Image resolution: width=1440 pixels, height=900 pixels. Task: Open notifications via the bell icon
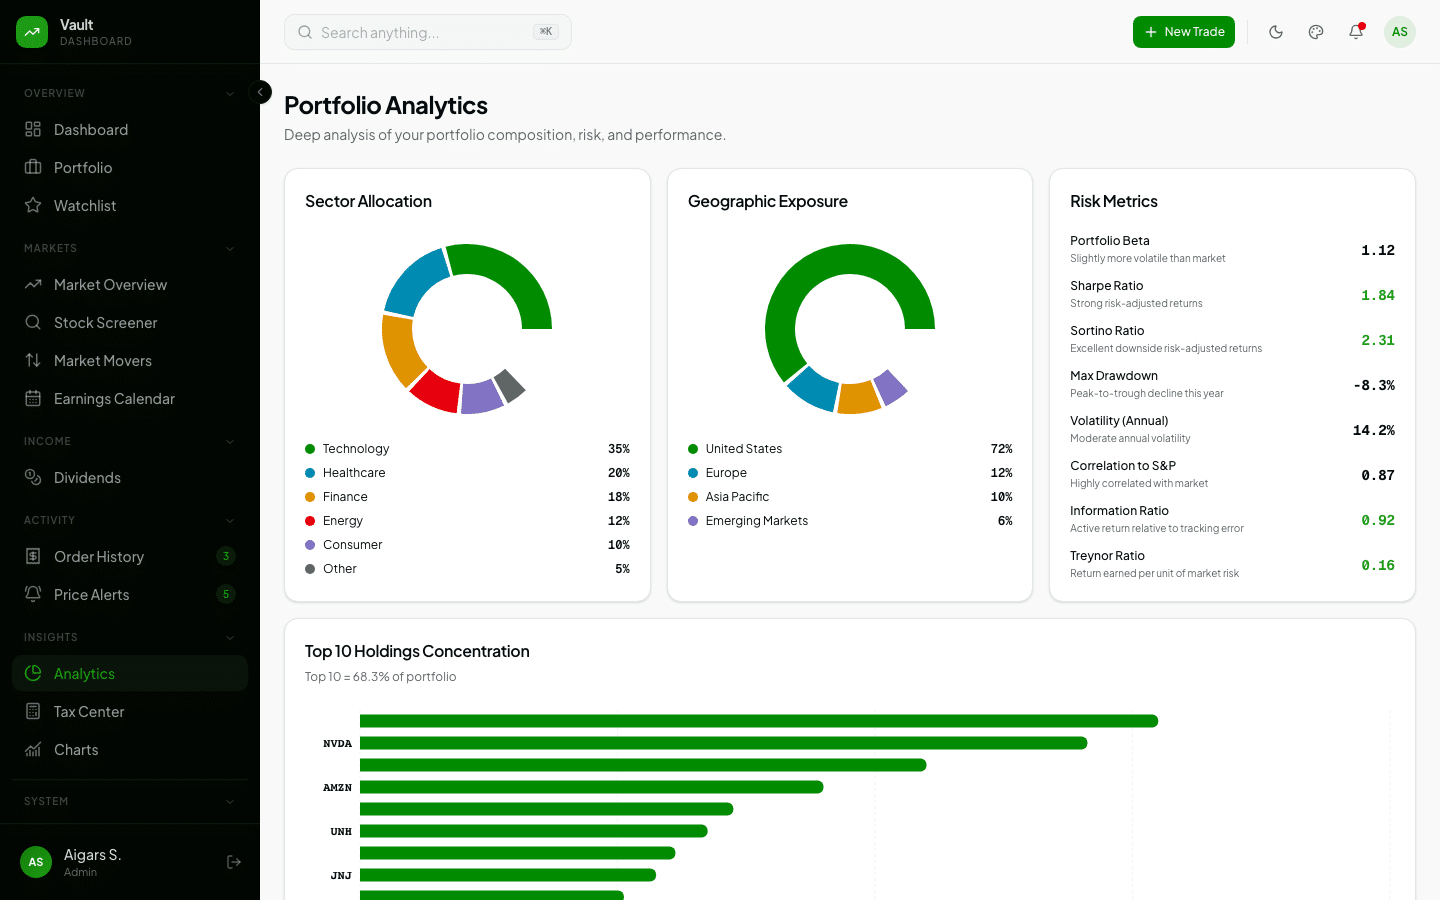point(1355,32)
